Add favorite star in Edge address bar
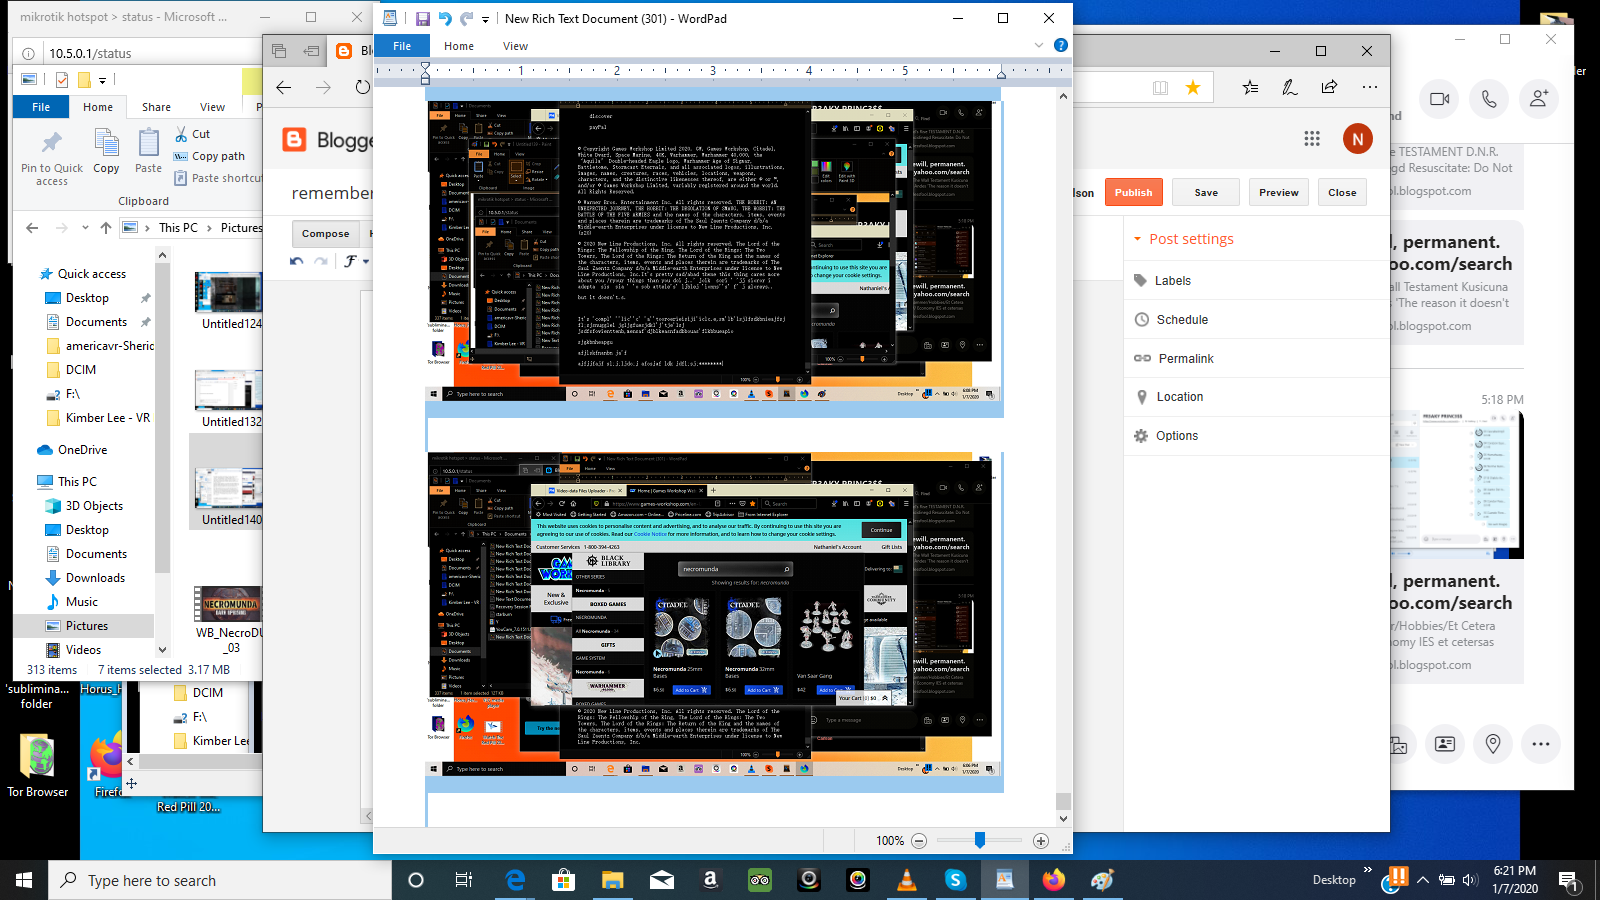The image size is (1600, 900). (1193, 88)
